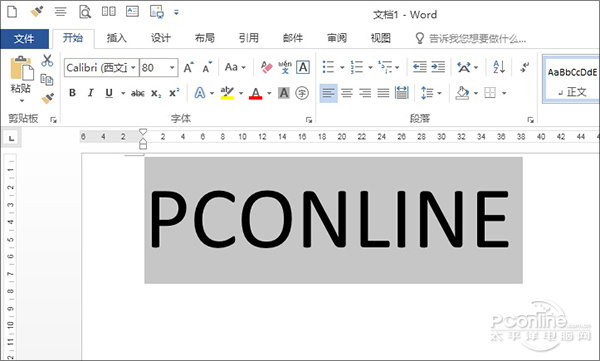Toggle Strikethrough formatting
Screen dimensions: 600x361
point(137,93)
